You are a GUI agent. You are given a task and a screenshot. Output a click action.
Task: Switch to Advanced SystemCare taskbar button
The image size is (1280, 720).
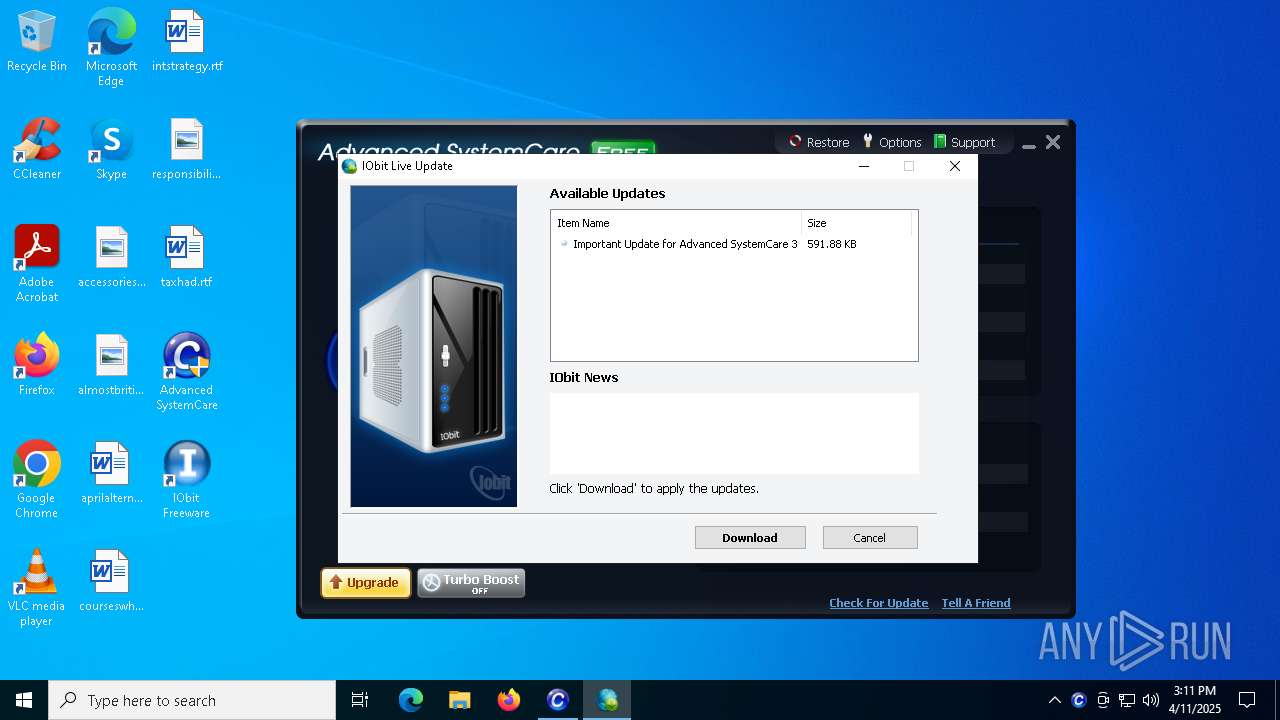(558, 700)
